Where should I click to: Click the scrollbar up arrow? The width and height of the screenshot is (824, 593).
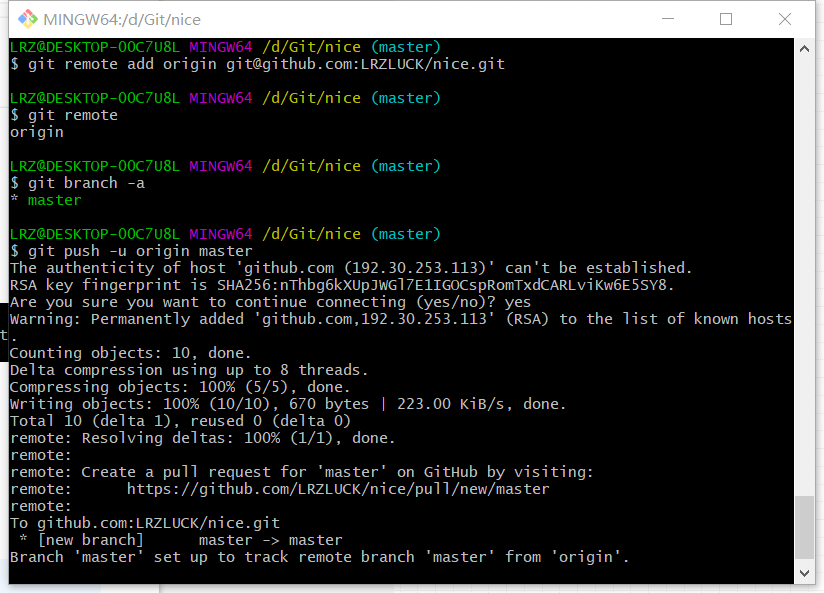click(804, 49)
